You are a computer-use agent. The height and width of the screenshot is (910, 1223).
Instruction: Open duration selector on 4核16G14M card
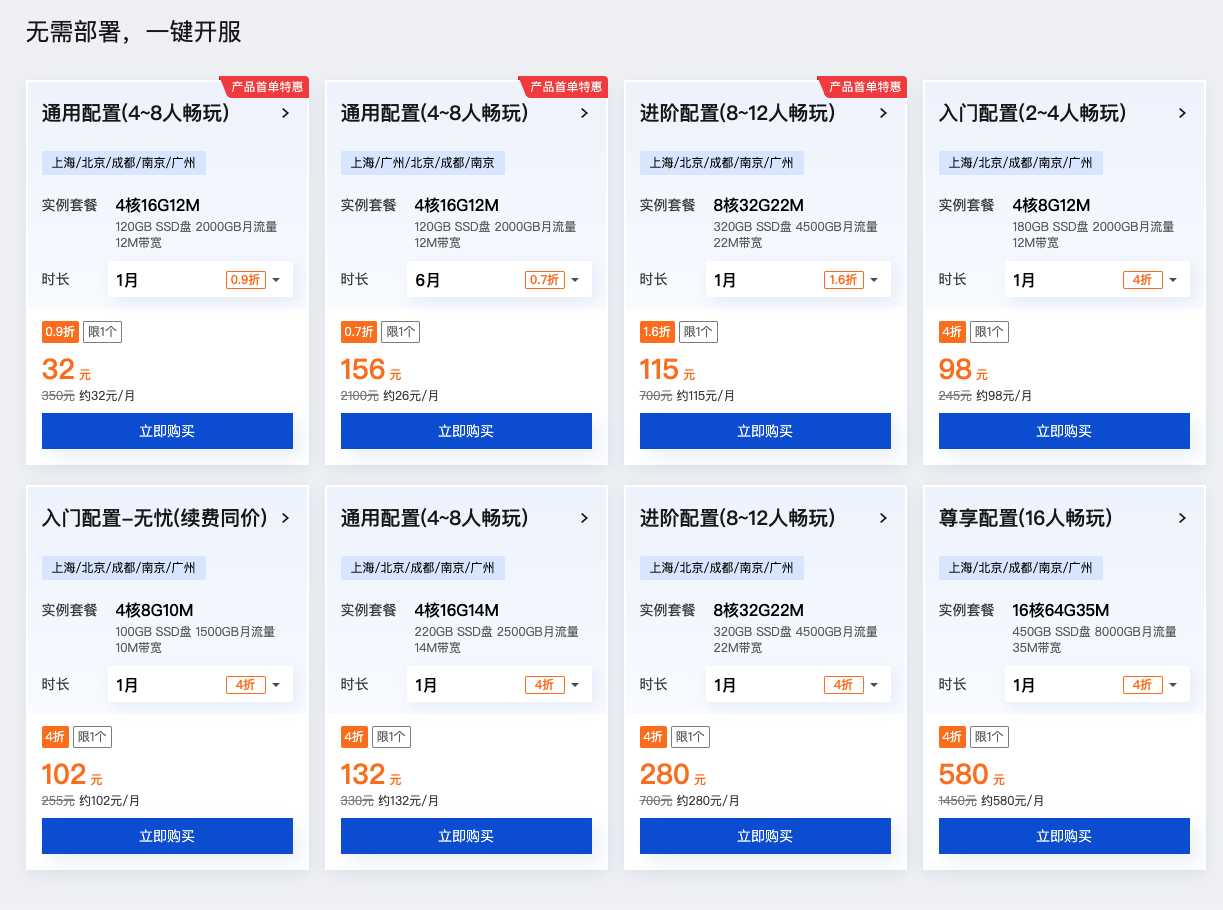(x=499, y=685)
